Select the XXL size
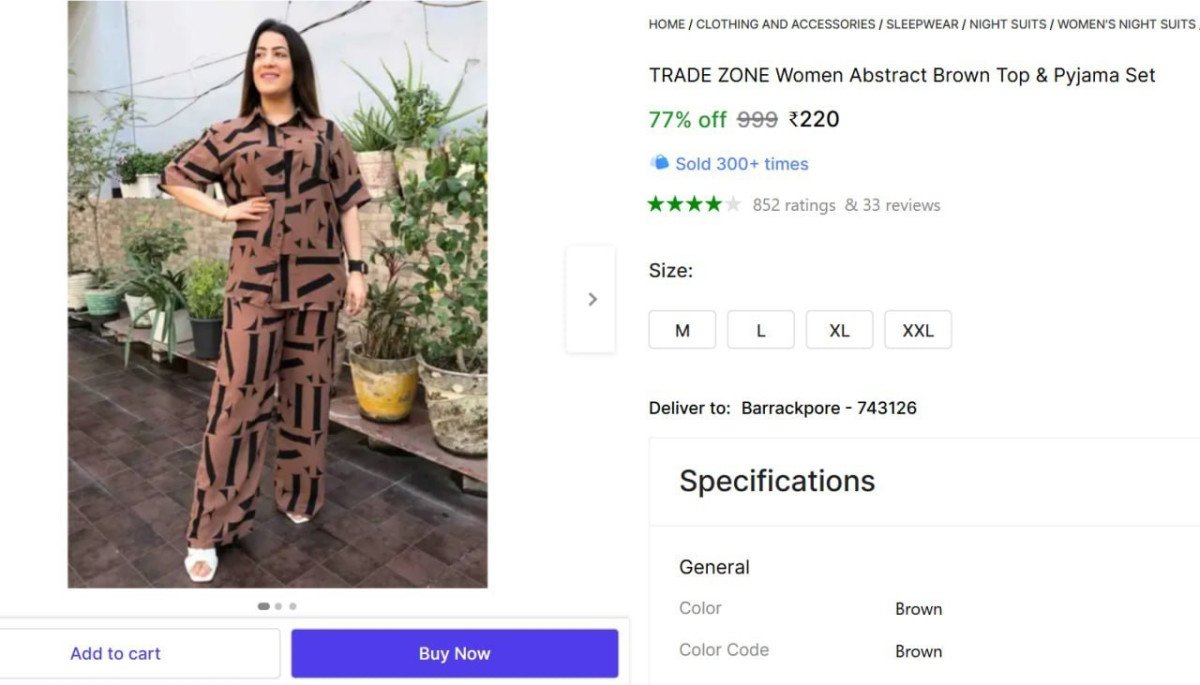The image size is (1200, 685). (918, 329)
